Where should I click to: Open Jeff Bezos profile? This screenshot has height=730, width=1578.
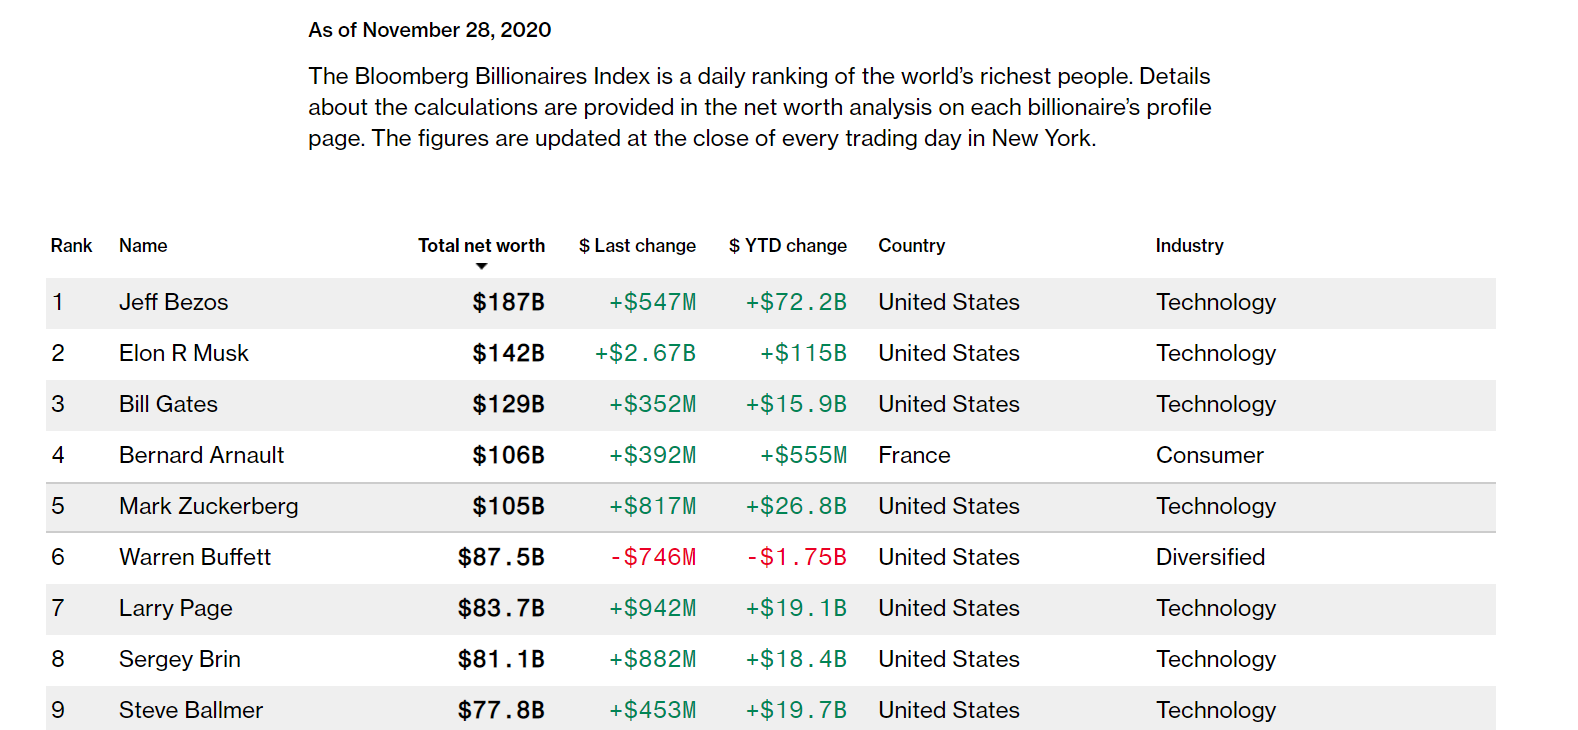(x=173, y=302)
